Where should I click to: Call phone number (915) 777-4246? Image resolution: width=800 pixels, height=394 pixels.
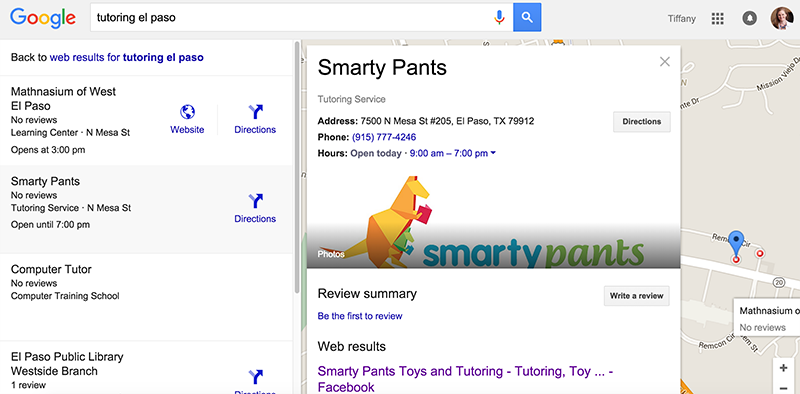(384, 137)
